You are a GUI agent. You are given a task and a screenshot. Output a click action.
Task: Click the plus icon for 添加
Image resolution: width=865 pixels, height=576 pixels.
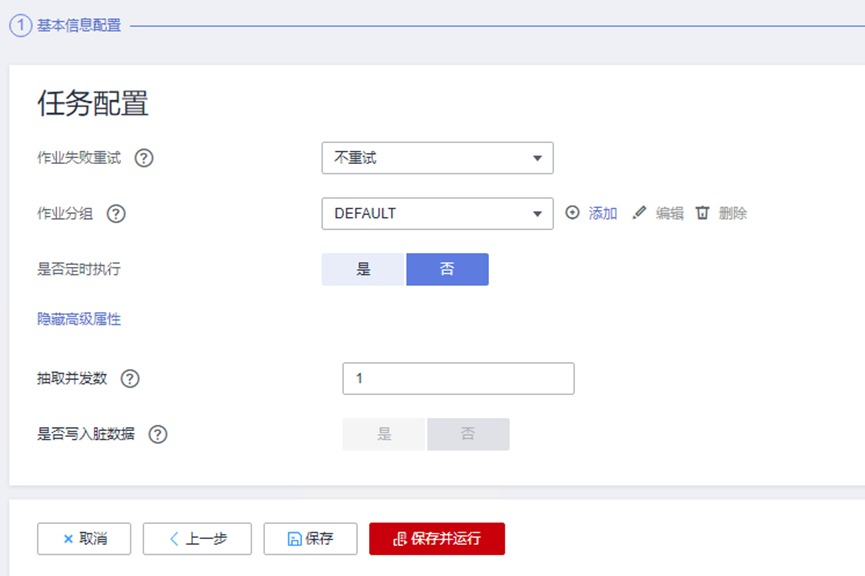pos(573,213)
